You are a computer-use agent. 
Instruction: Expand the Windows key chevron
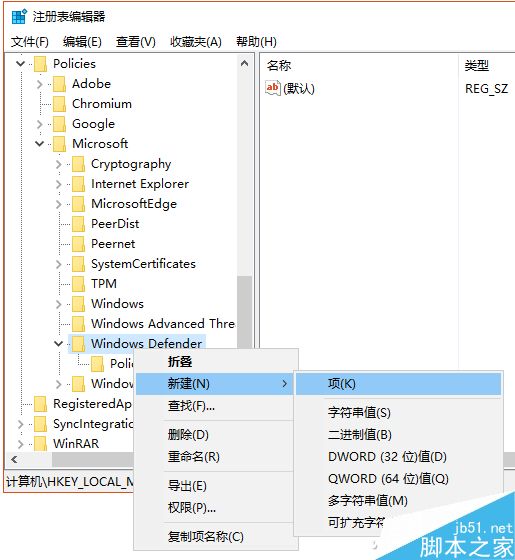pyautogui.click(x=59, y=304)
